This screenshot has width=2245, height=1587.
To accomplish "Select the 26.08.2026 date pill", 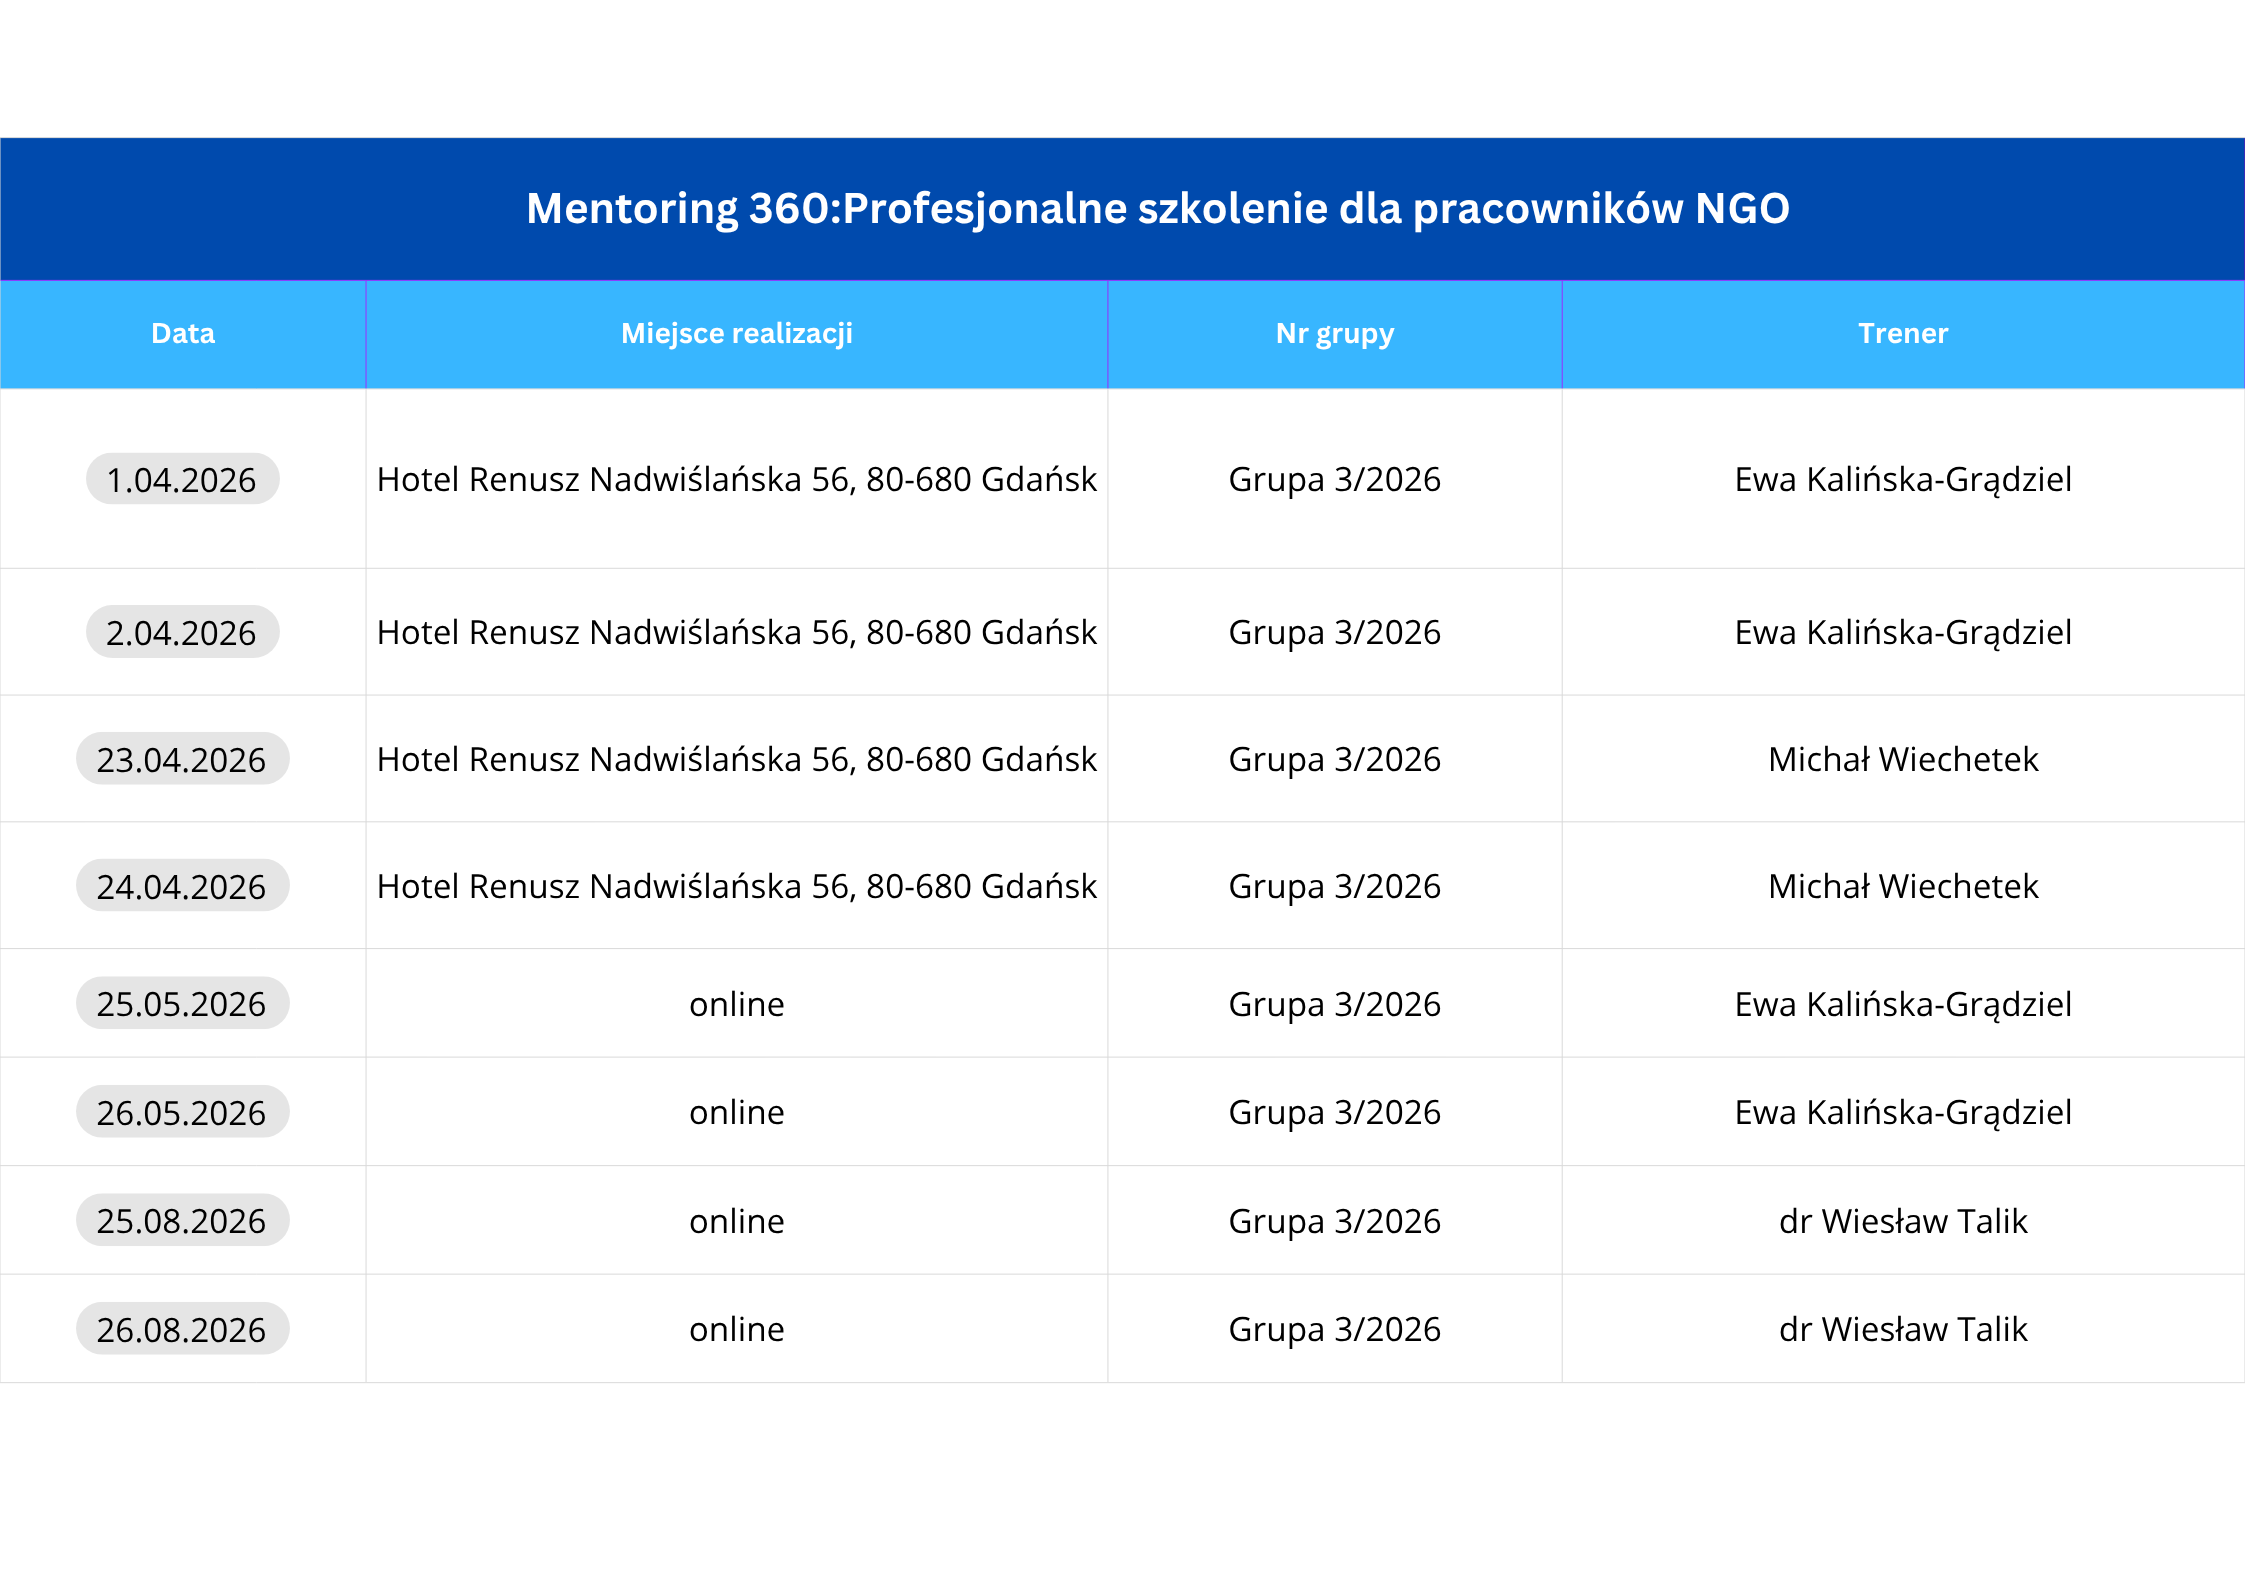I will pyautogui.click(x=182, y=1330).
